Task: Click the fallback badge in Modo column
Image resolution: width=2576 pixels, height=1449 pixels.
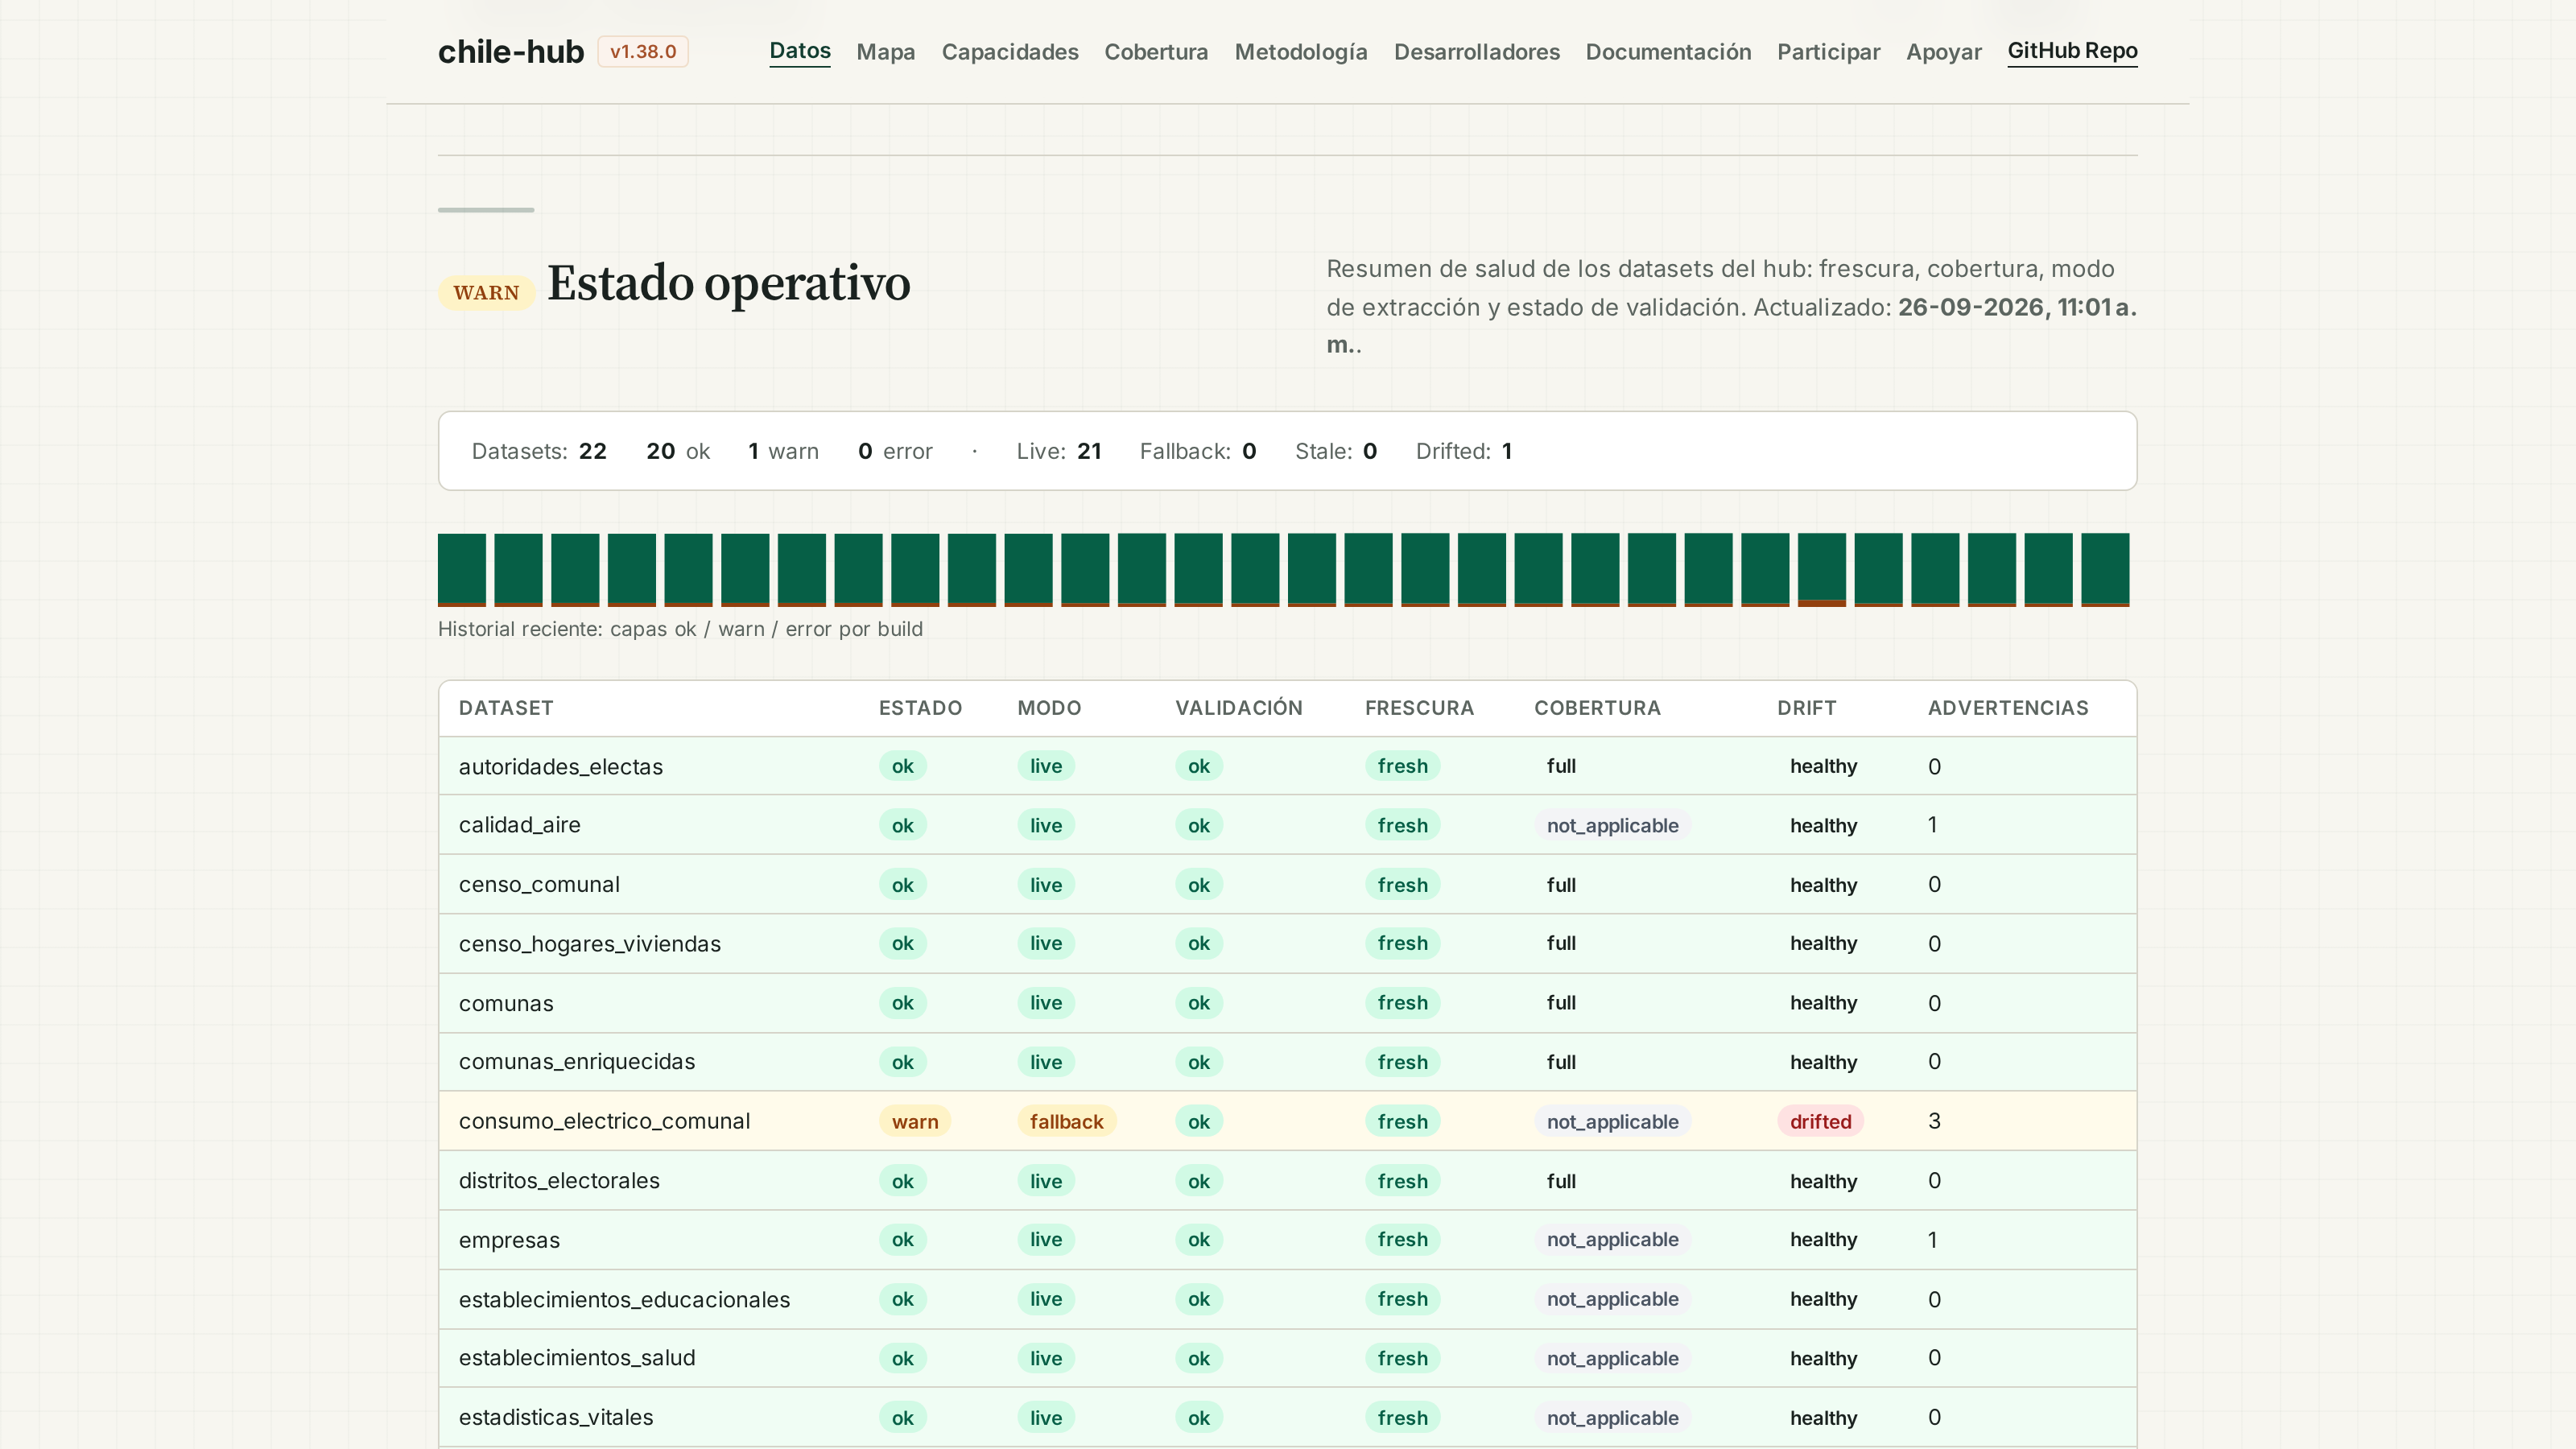Action: click(x=1066, y=1121)
